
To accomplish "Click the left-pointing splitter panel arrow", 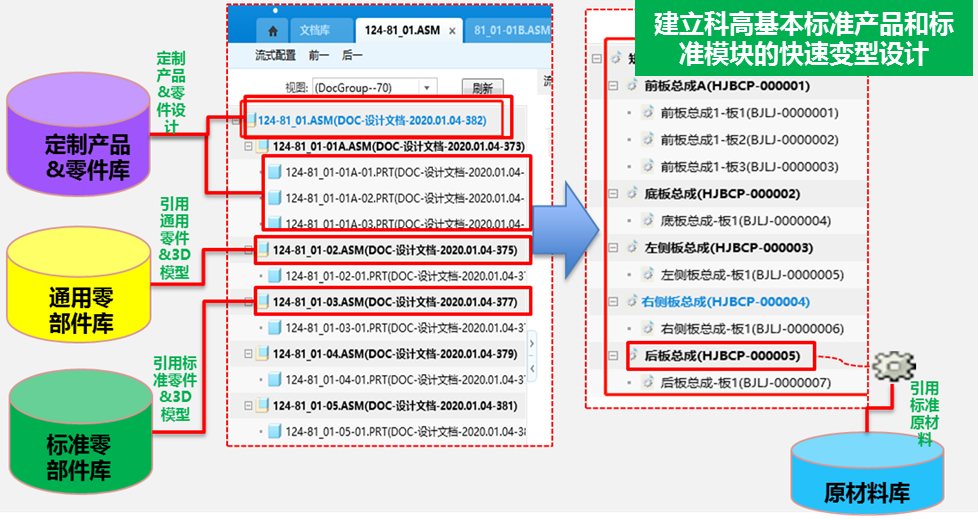I will click(532, 369).
